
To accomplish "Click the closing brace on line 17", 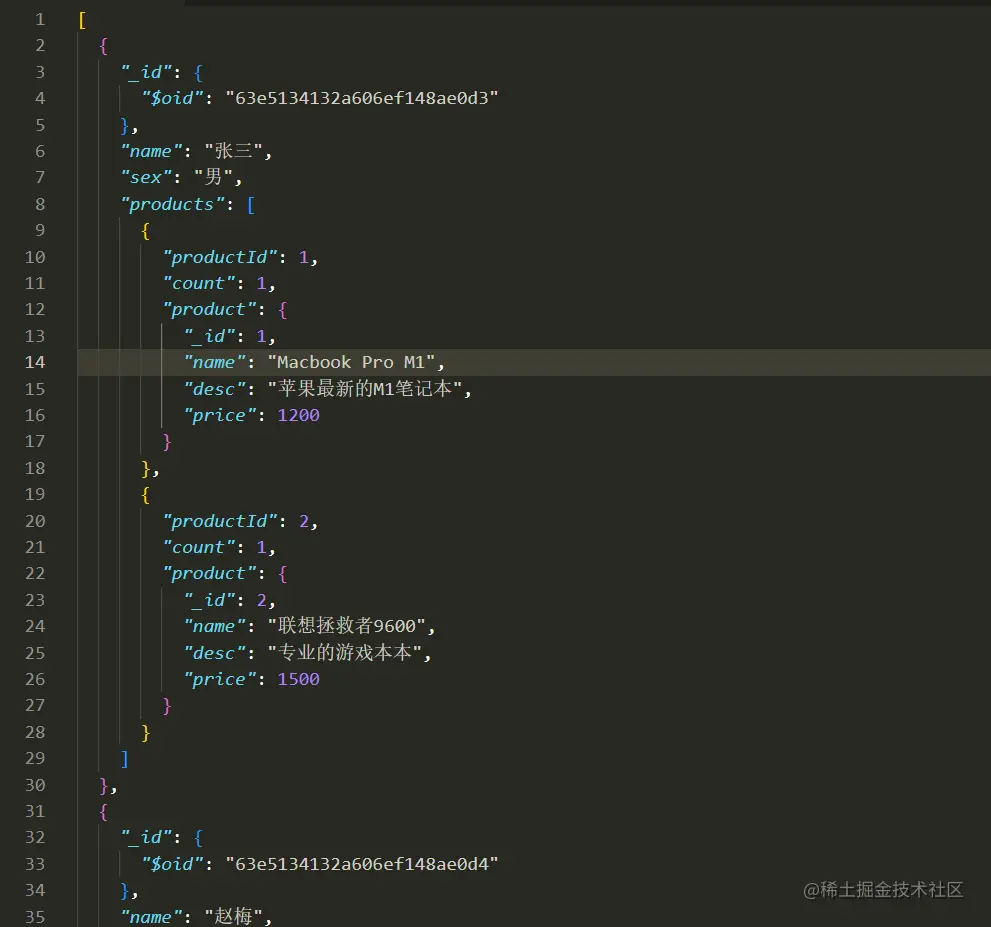I will (167, 442).
